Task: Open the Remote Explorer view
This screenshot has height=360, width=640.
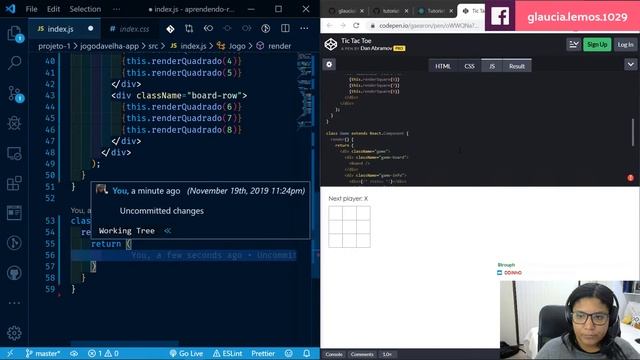Action: pyautogui.click(x=14, y=153)
